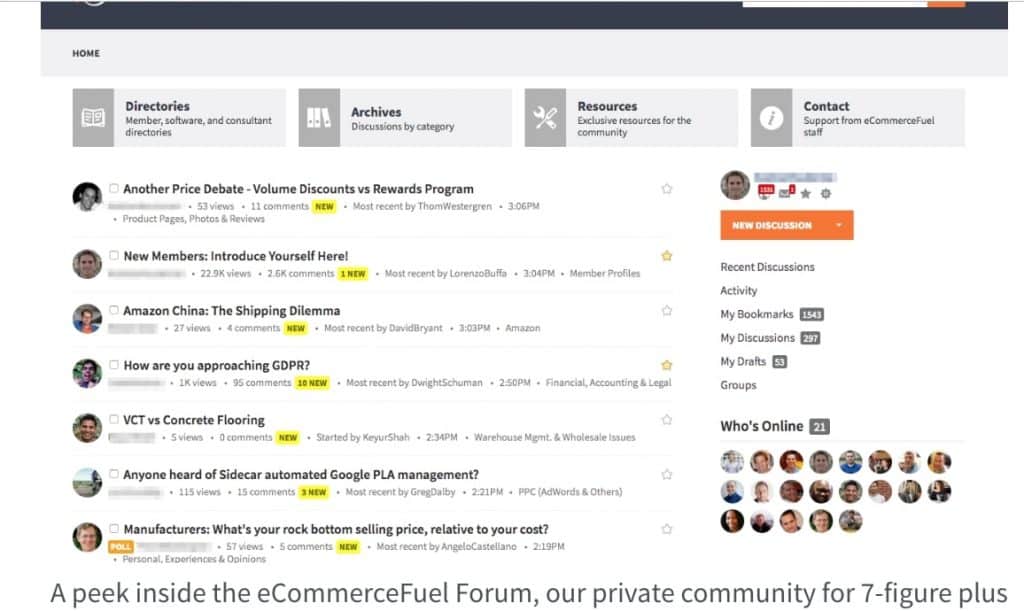Select the 'New Members: Introduce Yourself Here!' checkbox

tap(114, 255)
